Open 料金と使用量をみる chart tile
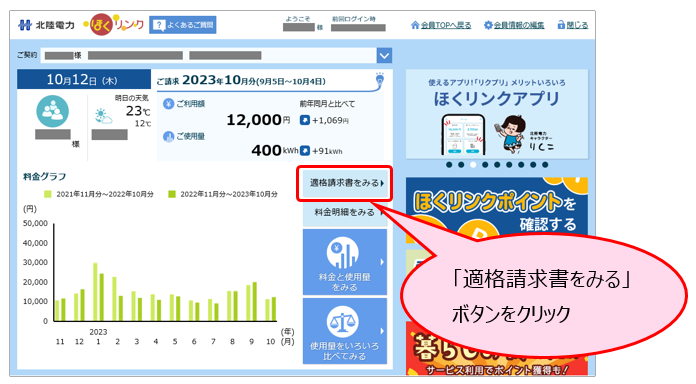The height and width of the screenshot is (384, 696). point(345,262)
